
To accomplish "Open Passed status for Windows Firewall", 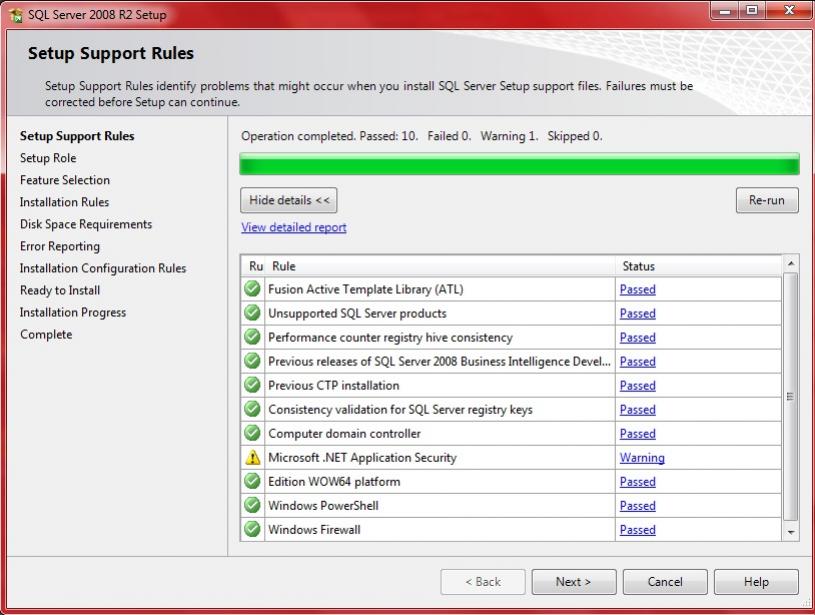I will pos(638,530).
